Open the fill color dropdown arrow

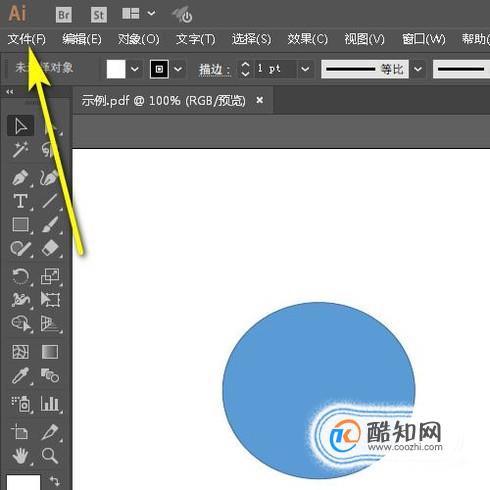(135, 69)
